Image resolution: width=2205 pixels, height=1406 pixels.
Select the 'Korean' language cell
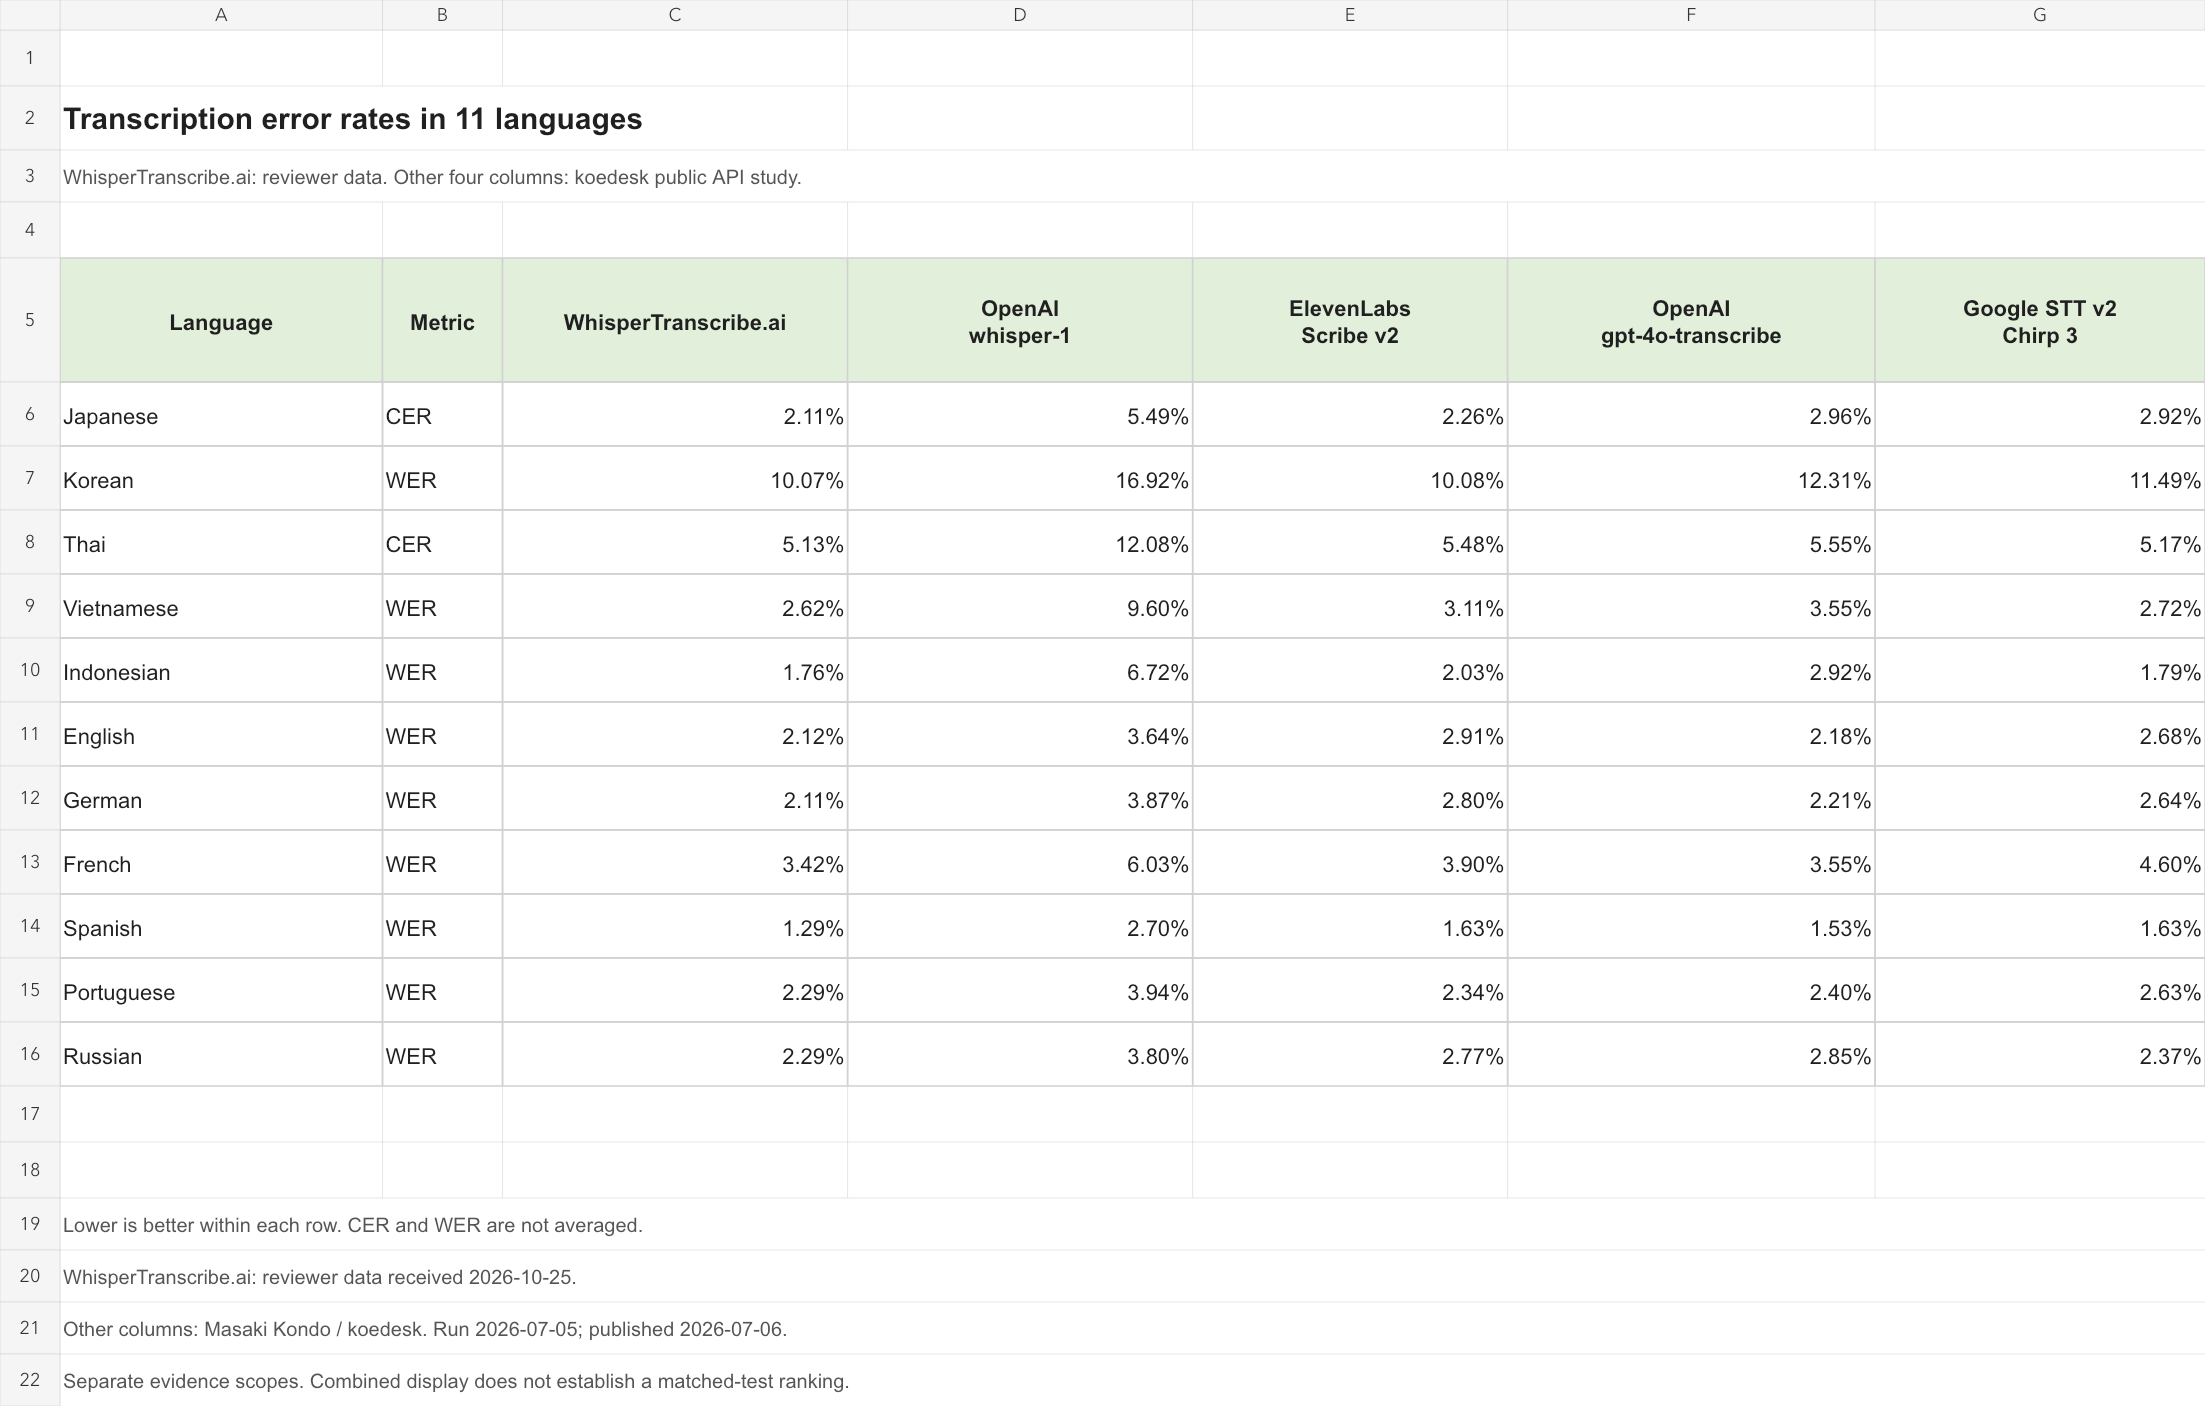(x=221, y=479)
